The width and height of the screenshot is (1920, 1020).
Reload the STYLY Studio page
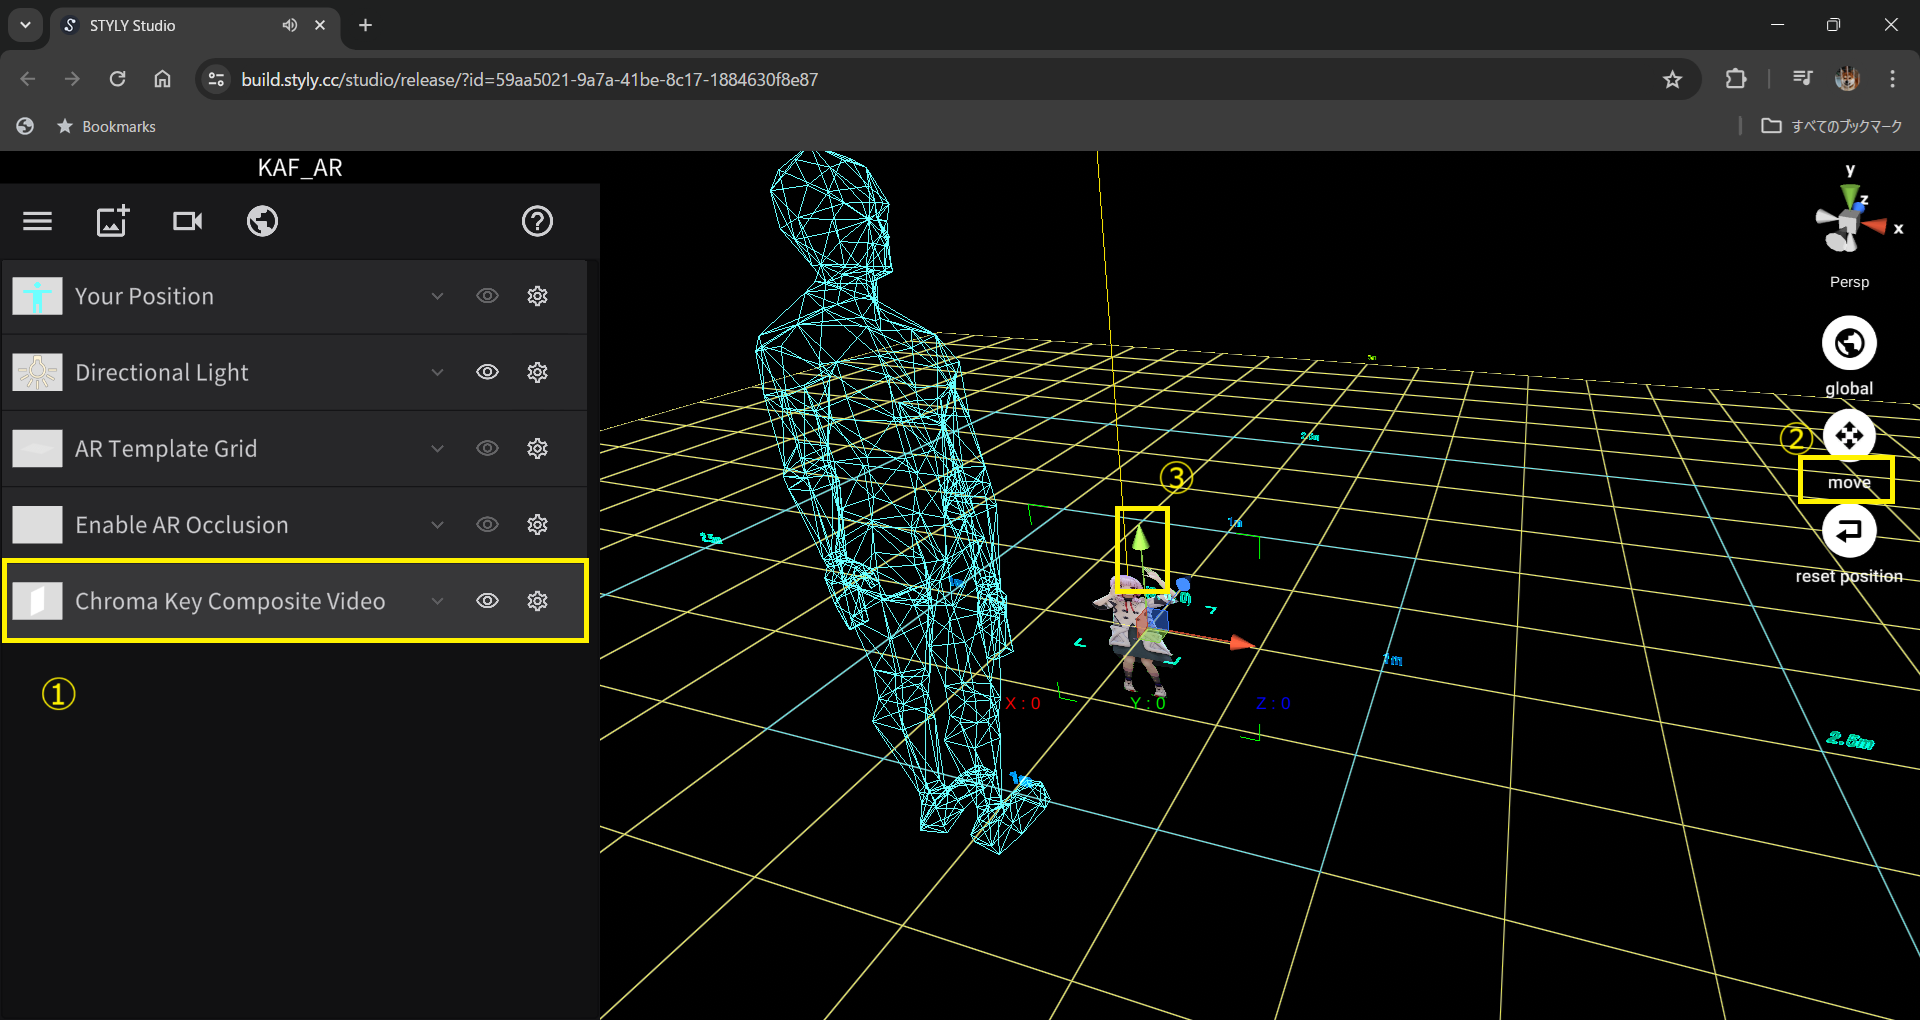click(117, 79)
